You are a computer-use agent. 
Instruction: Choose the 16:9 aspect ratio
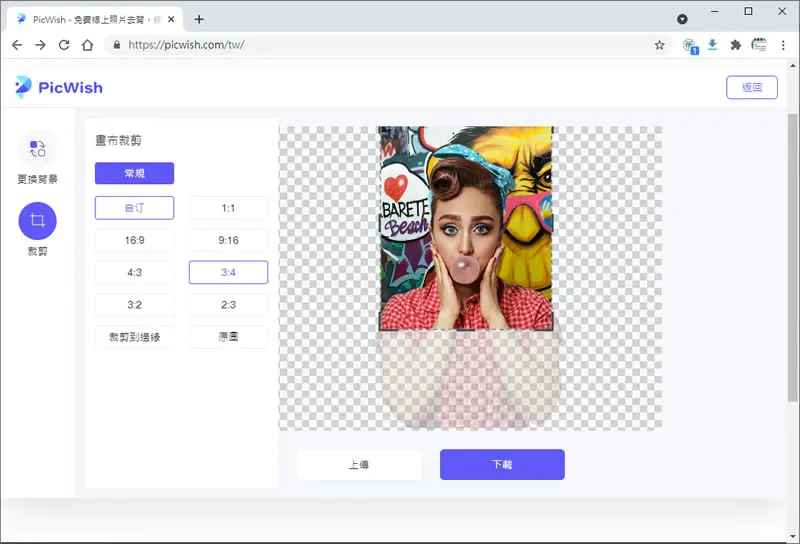(x=134, y=240)
